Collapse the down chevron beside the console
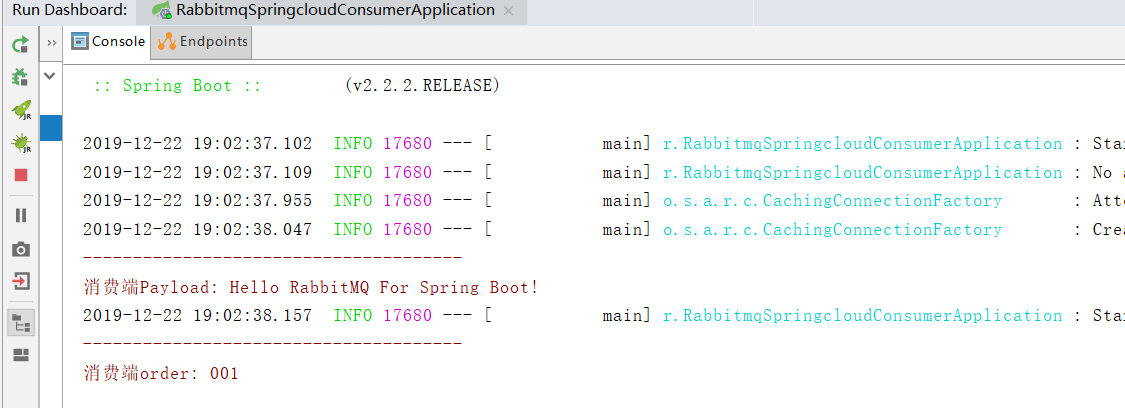Screen dimensions: 1125x408 coord(50,75)
